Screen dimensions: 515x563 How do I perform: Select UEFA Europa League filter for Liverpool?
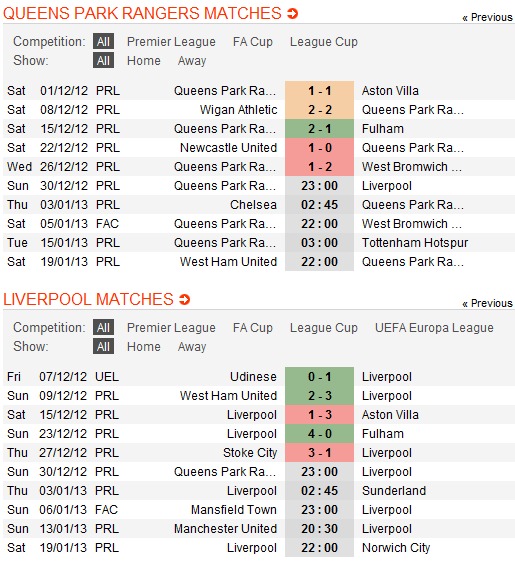[434, 327]
